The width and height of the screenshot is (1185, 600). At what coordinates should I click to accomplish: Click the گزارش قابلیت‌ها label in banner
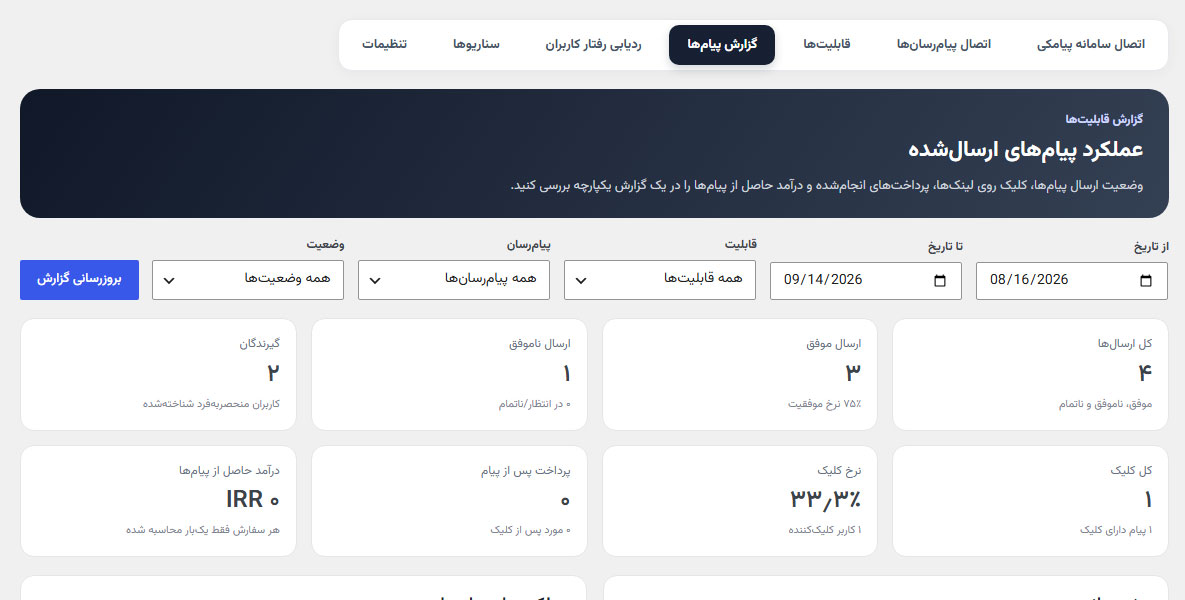tap(1104, 119)
